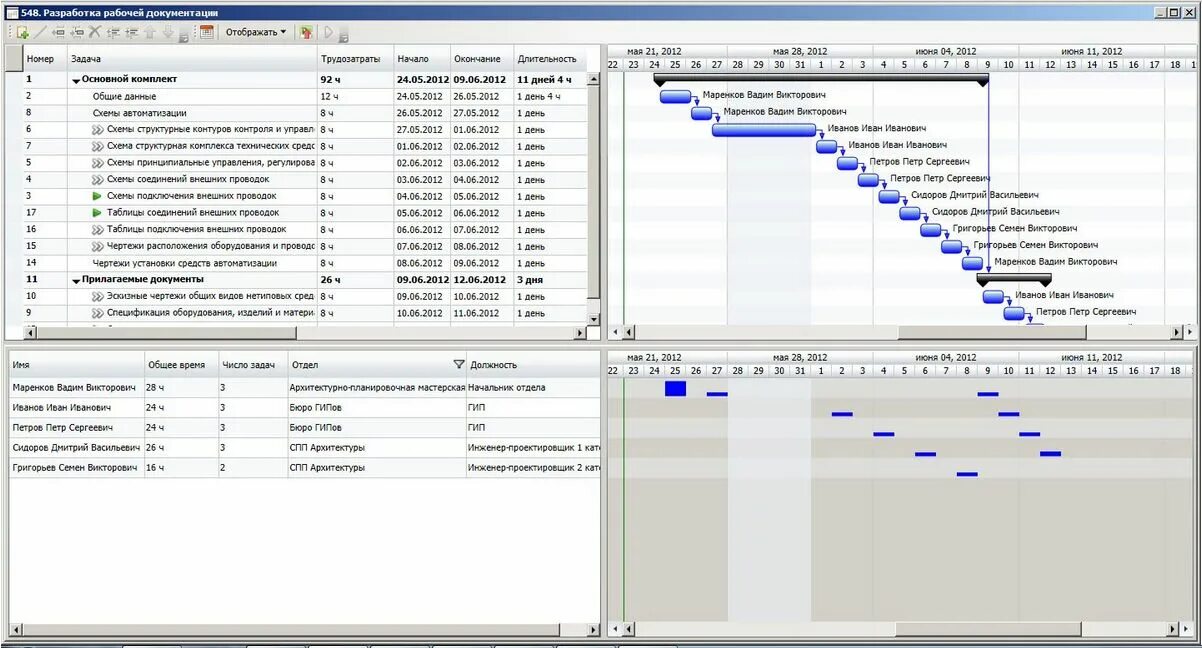Click the indent task icon
1202x648 pixels.
click(131, 32)
